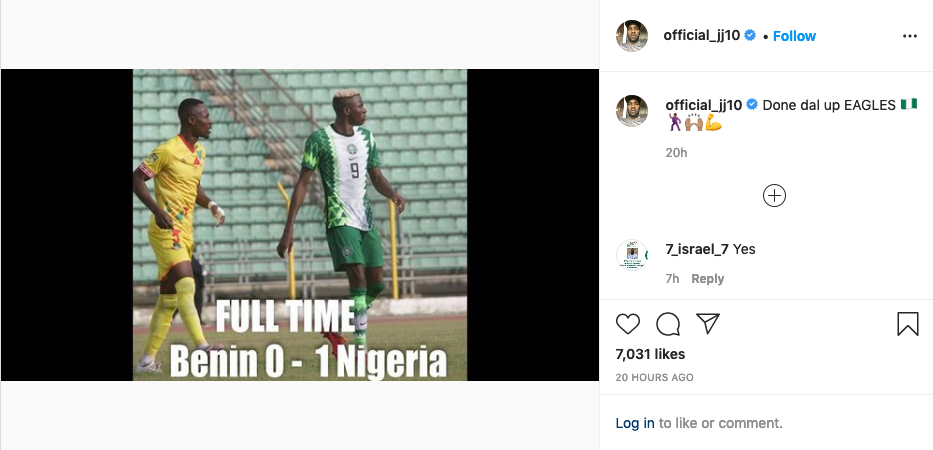Image resolution: width=933 pixels, height=450 pixels.
Task: Click the 20 HOURS AGO timestamp
Action: [654, 378]
